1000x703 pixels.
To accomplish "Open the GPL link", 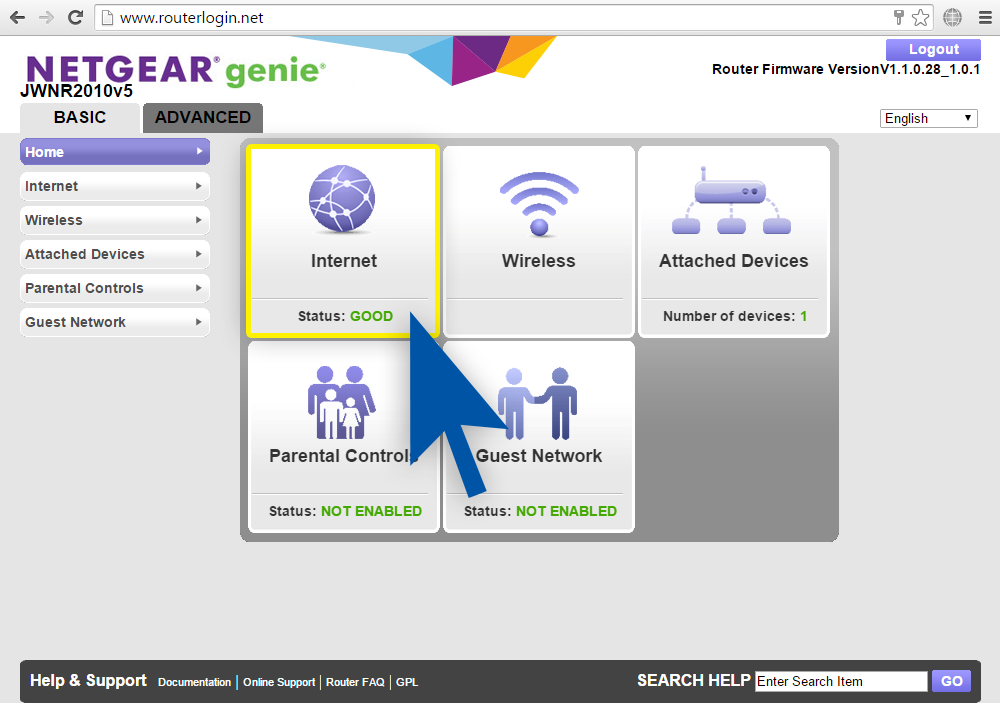I will coord(407,682).
